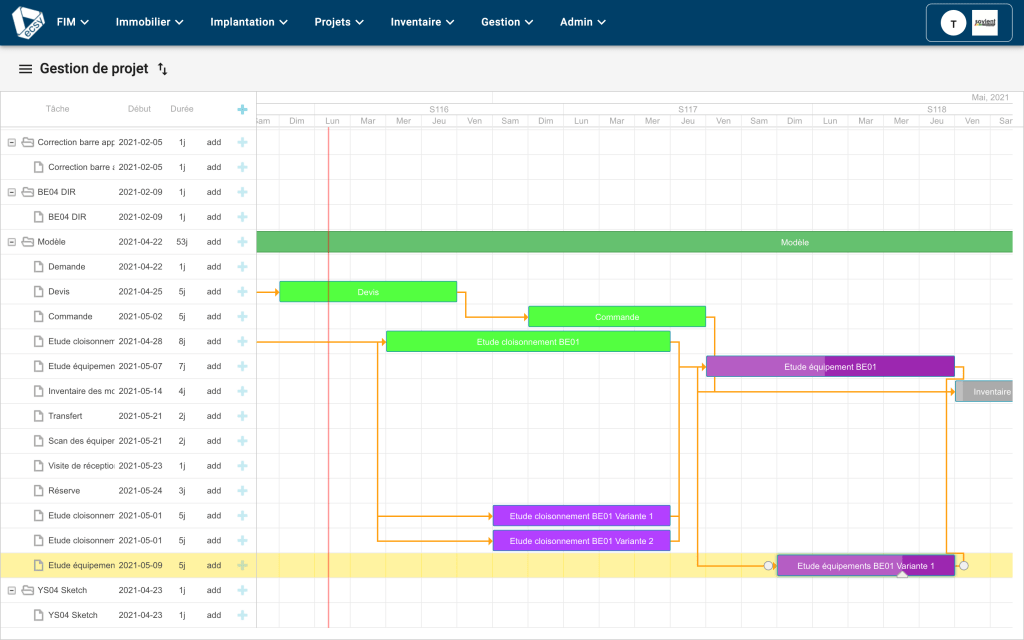Click the sort arrows icon beside Gestion de projet
The image size is (1024, 640).
(160, 70)
